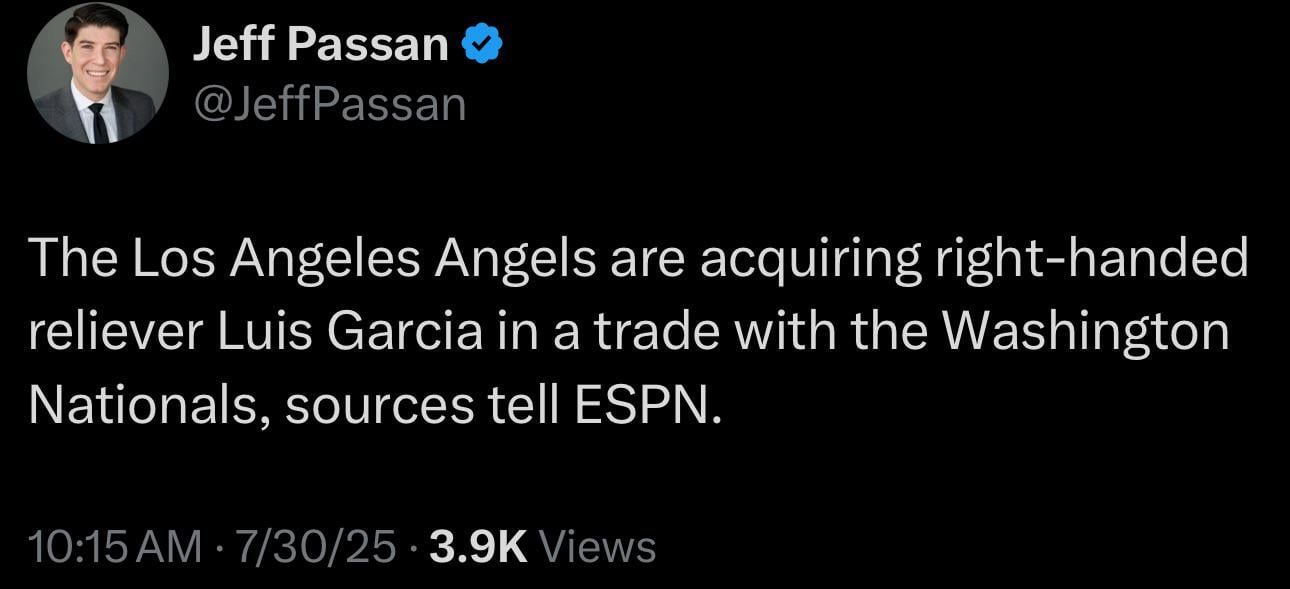The image size is (1290, 589).
Task: Click the blue verified badge icon
Action: click(x=482, y=41)
